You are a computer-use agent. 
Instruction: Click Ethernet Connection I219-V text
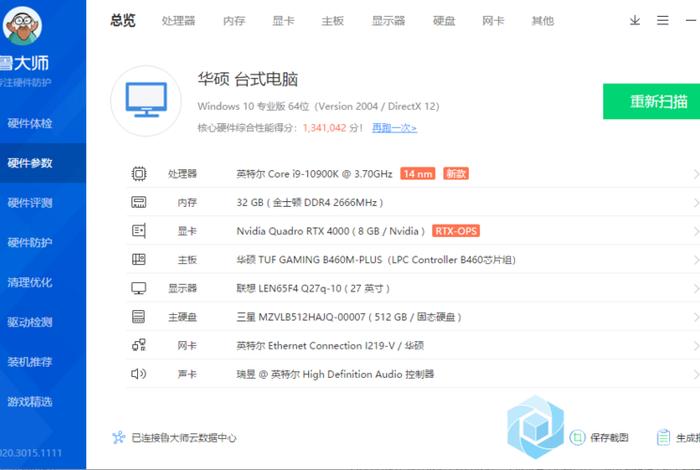click(332, 345)
